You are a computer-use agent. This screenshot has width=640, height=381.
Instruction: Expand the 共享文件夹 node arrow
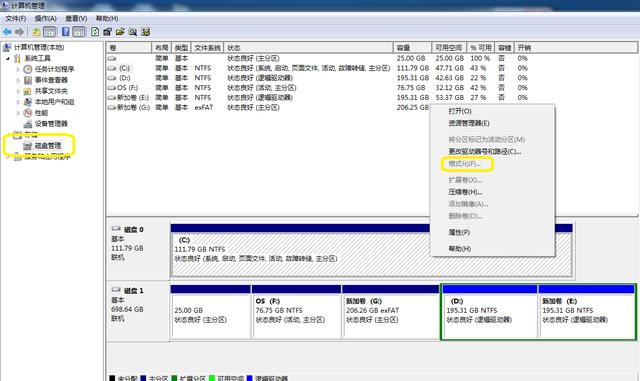coord(18,91)
